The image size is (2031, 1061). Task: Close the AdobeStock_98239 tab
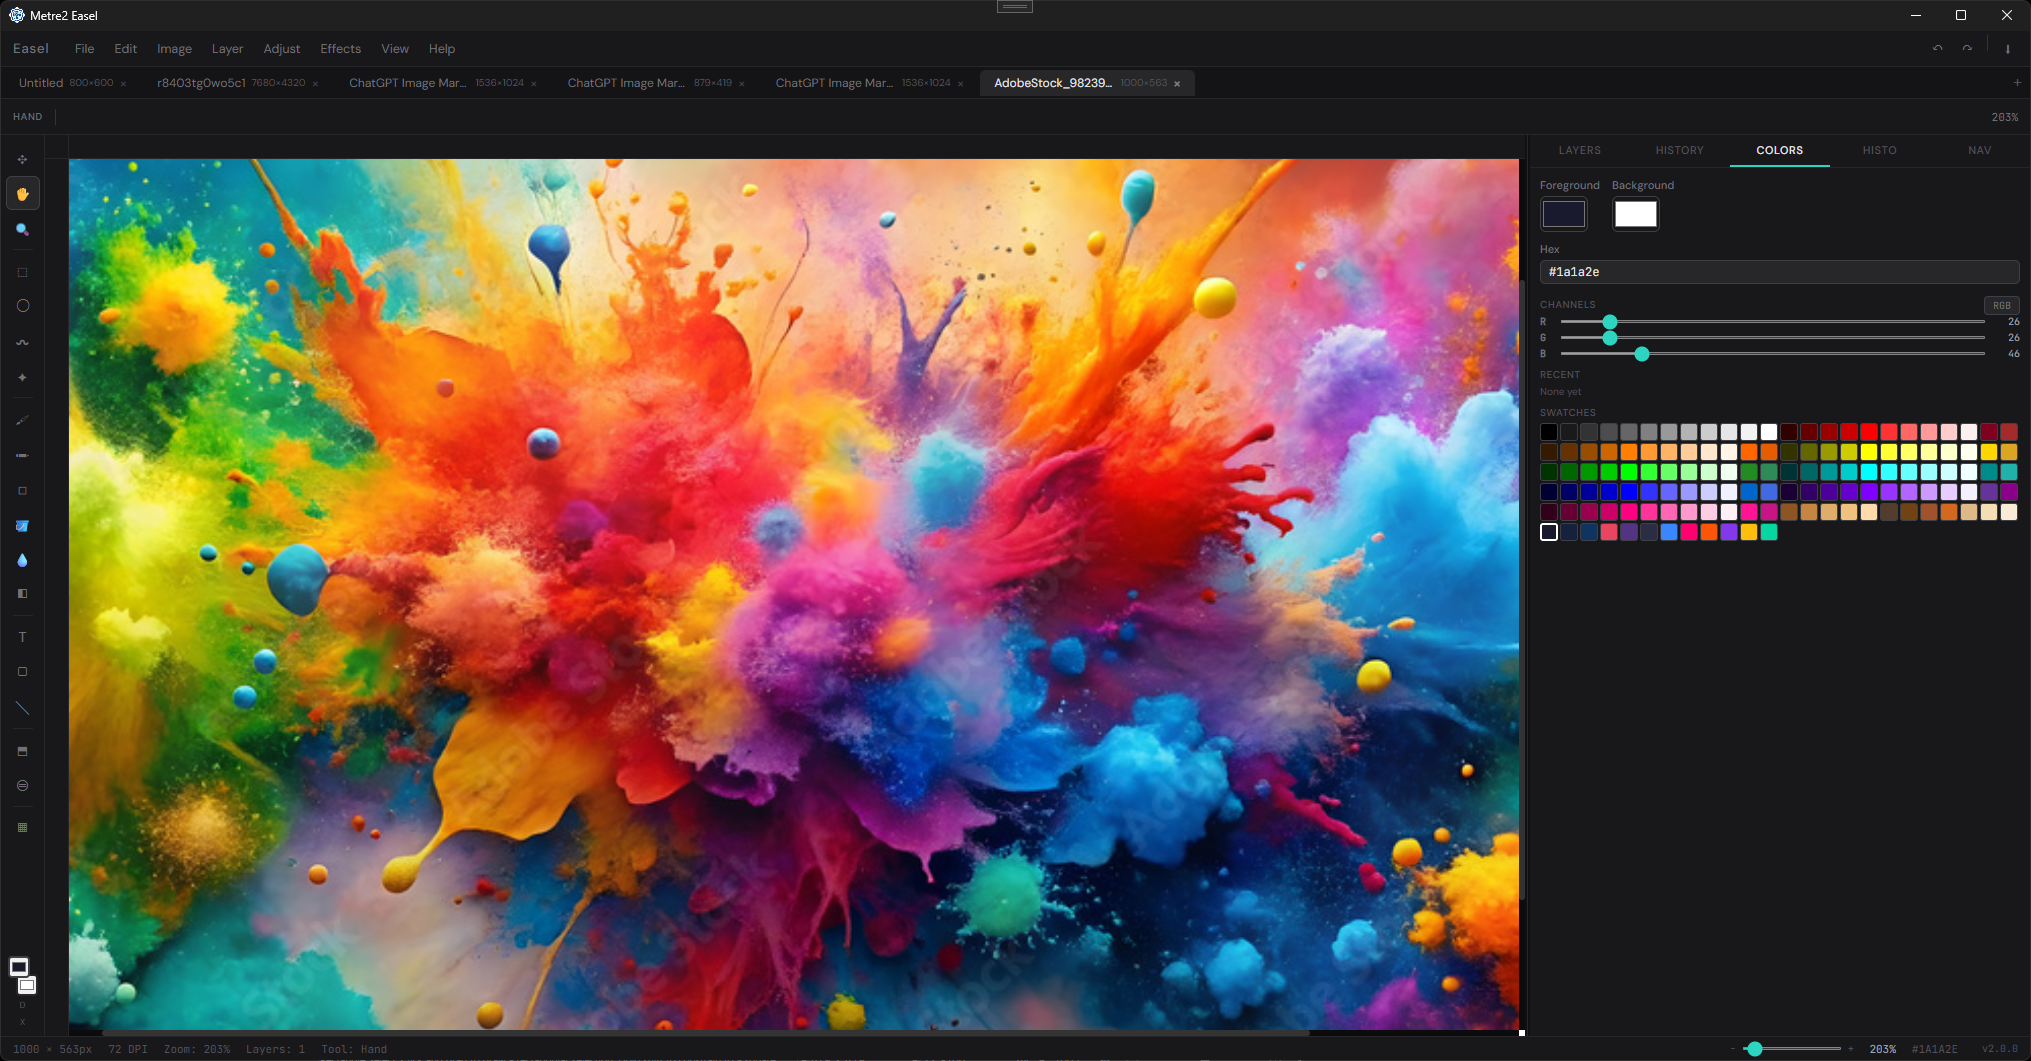pyautogui.click(x=1177, y=84)
